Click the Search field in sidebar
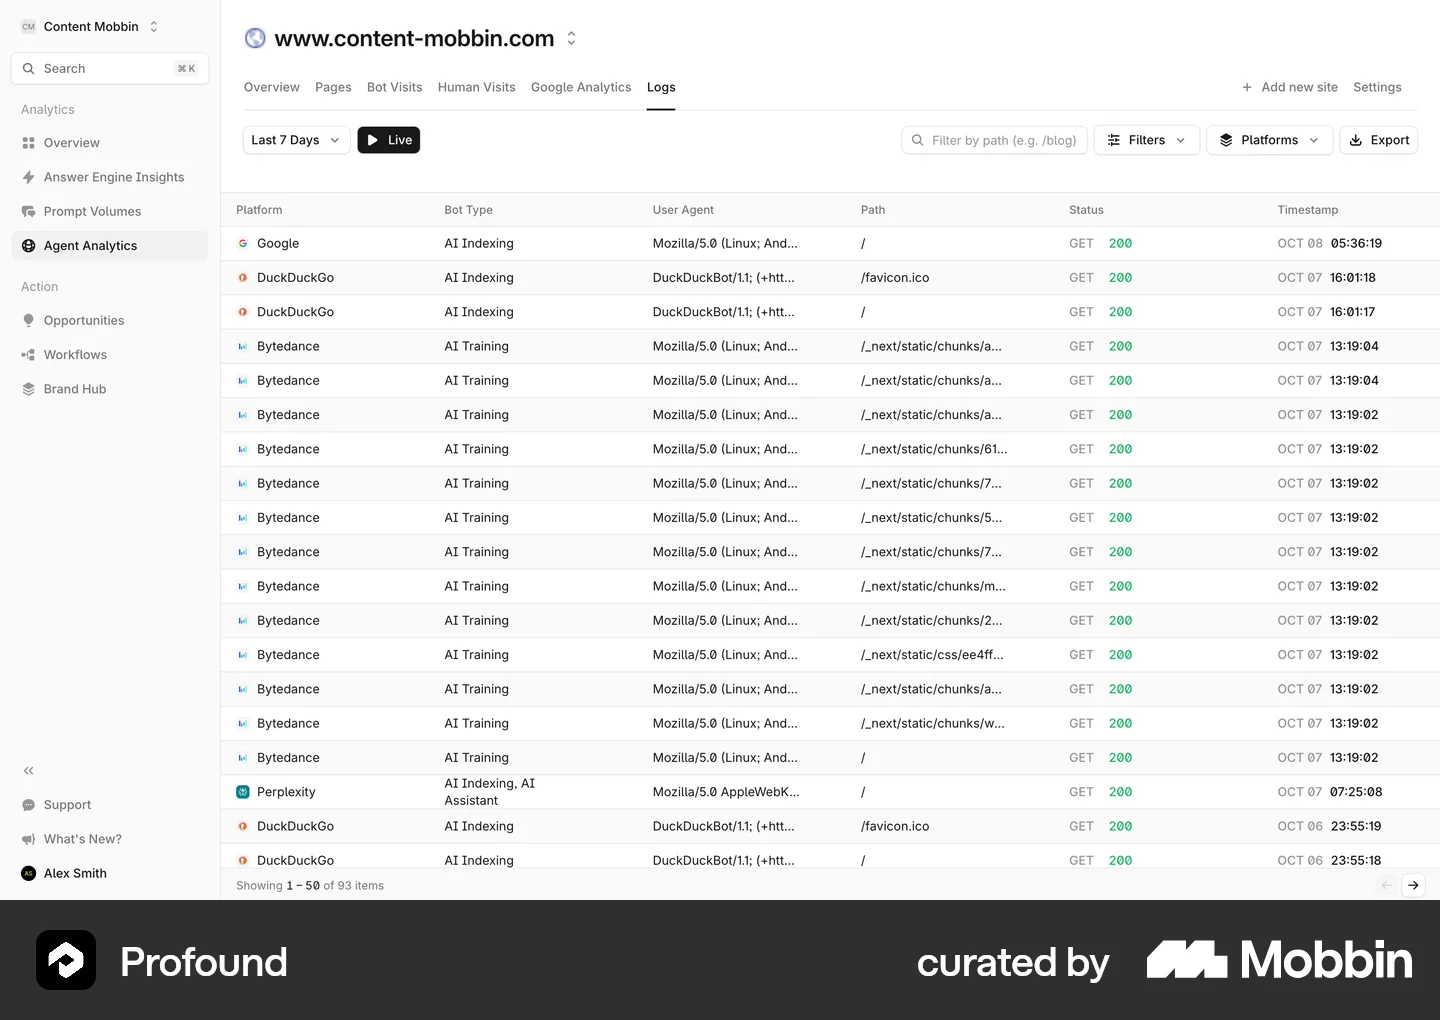This screenshot has height=1020, width=1440. [x=110, y=69]
